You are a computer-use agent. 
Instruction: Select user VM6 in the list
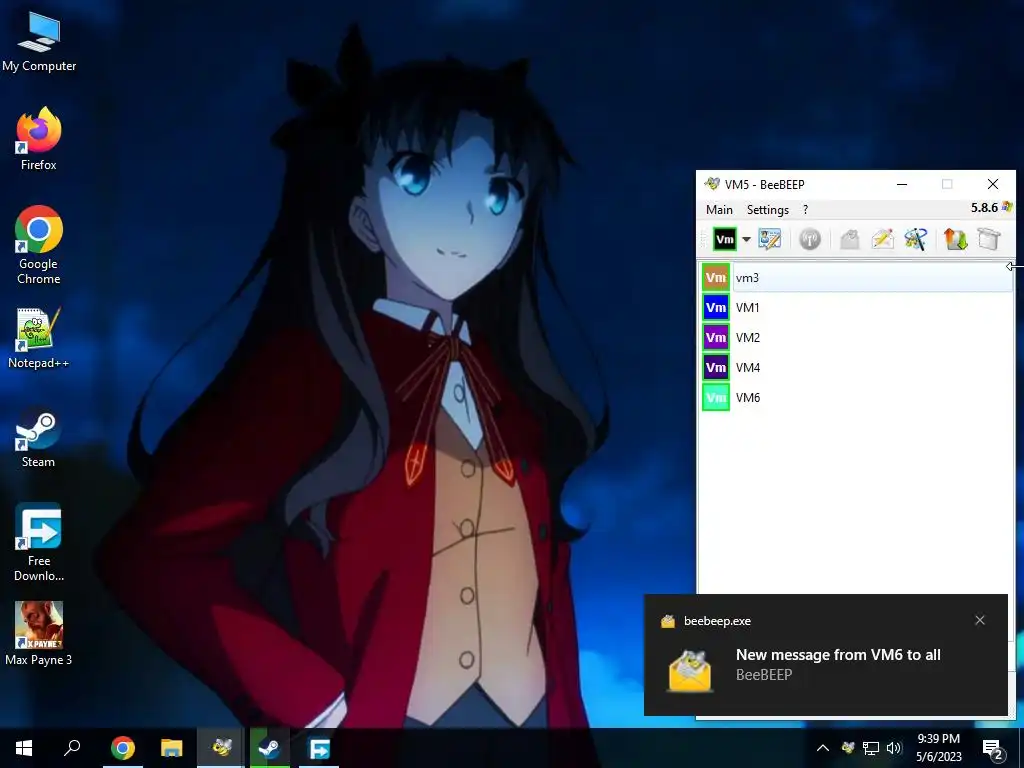pos(857,398)
